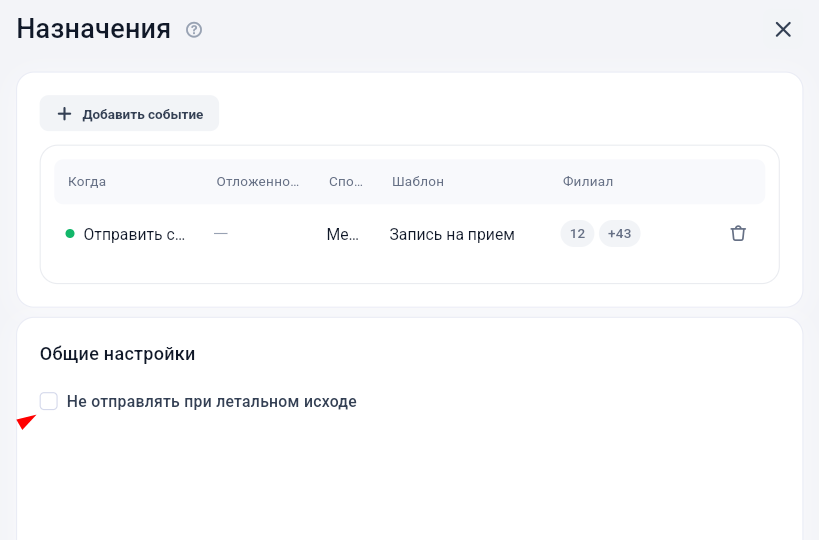Click the help question mark beside Назначения

pos(194,30)
